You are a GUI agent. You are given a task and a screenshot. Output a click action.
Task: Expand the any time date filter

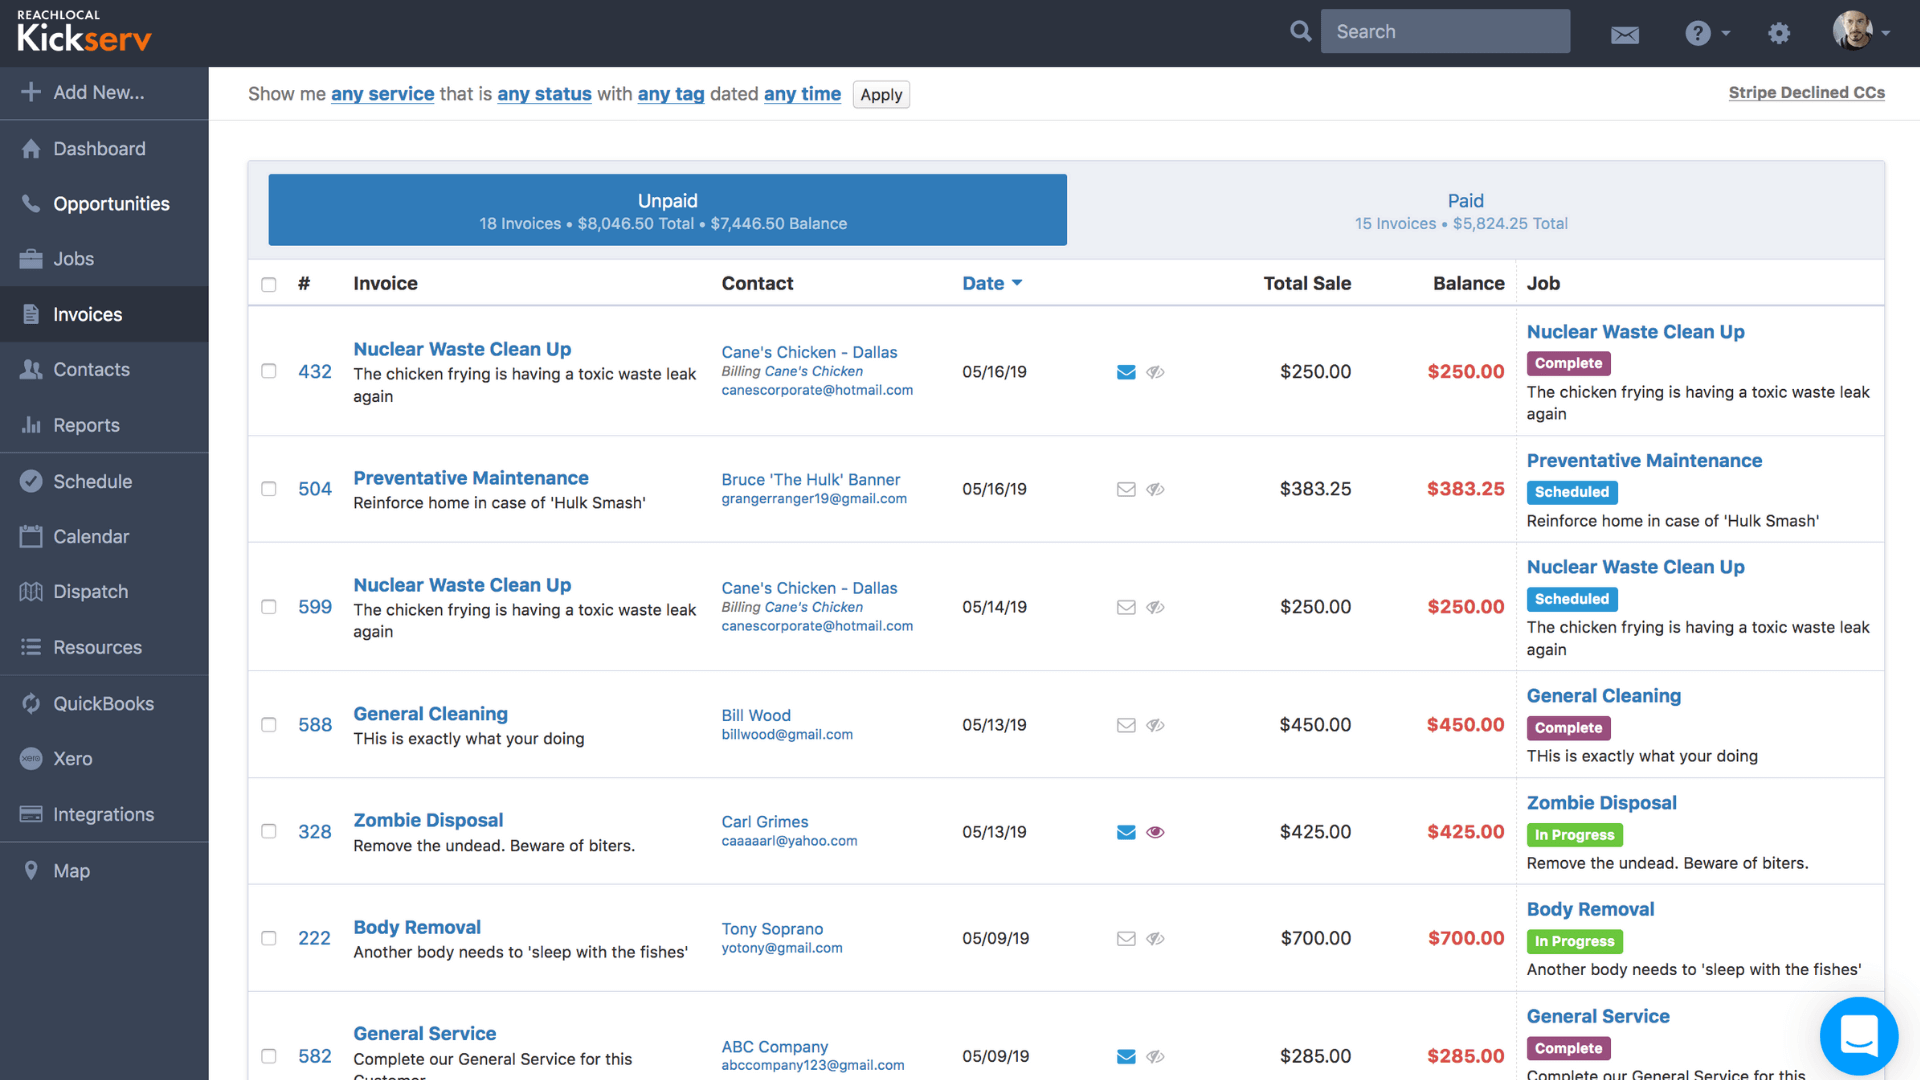[802, 94]
